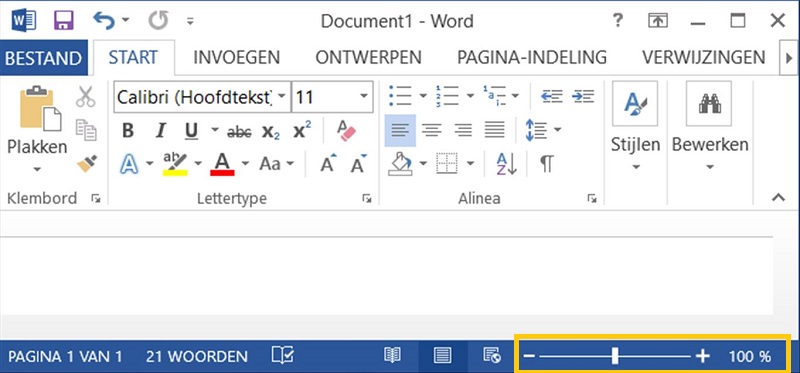Viewport: 800px width, 373px height.
Task: Click the Save floppy disk icon
Action: (x=64, y=21)
